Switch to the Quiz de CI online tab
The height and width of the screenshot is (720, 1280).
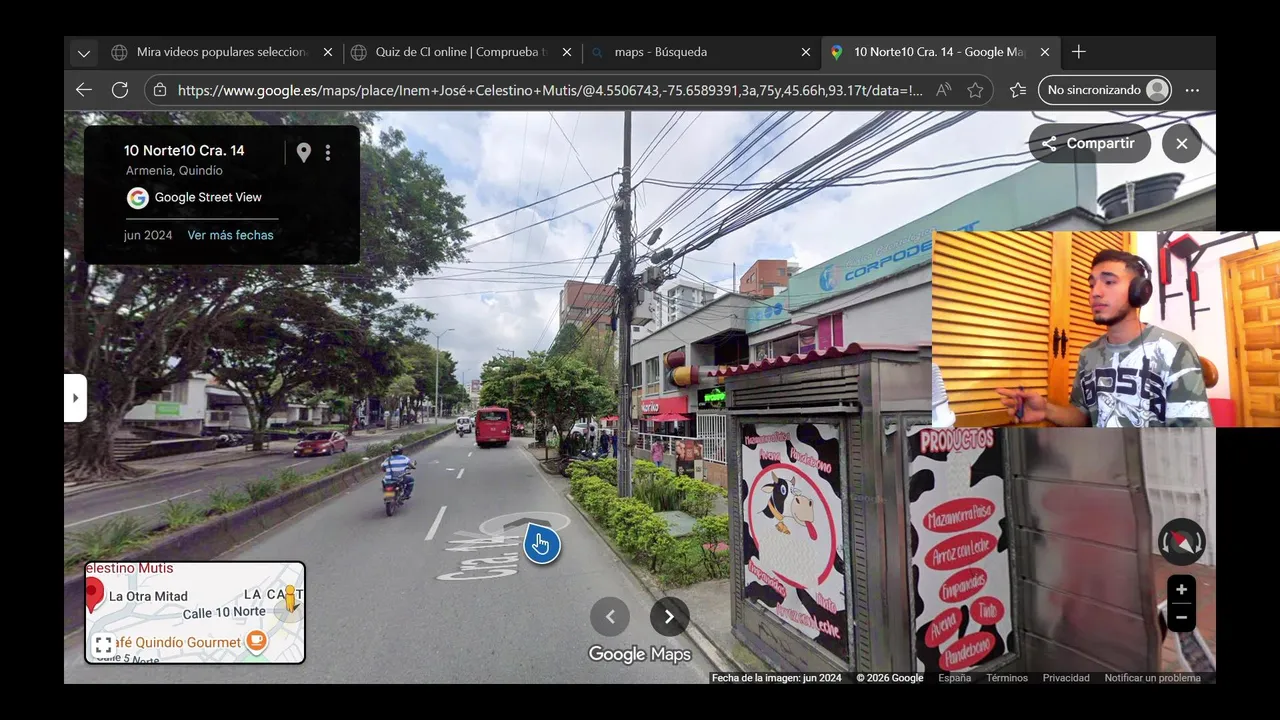461,52
